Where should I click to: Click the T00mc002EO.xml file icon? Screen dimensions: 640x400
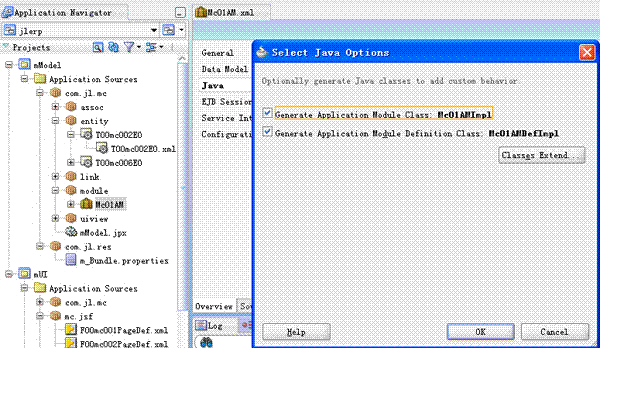[x=102, y=148]
